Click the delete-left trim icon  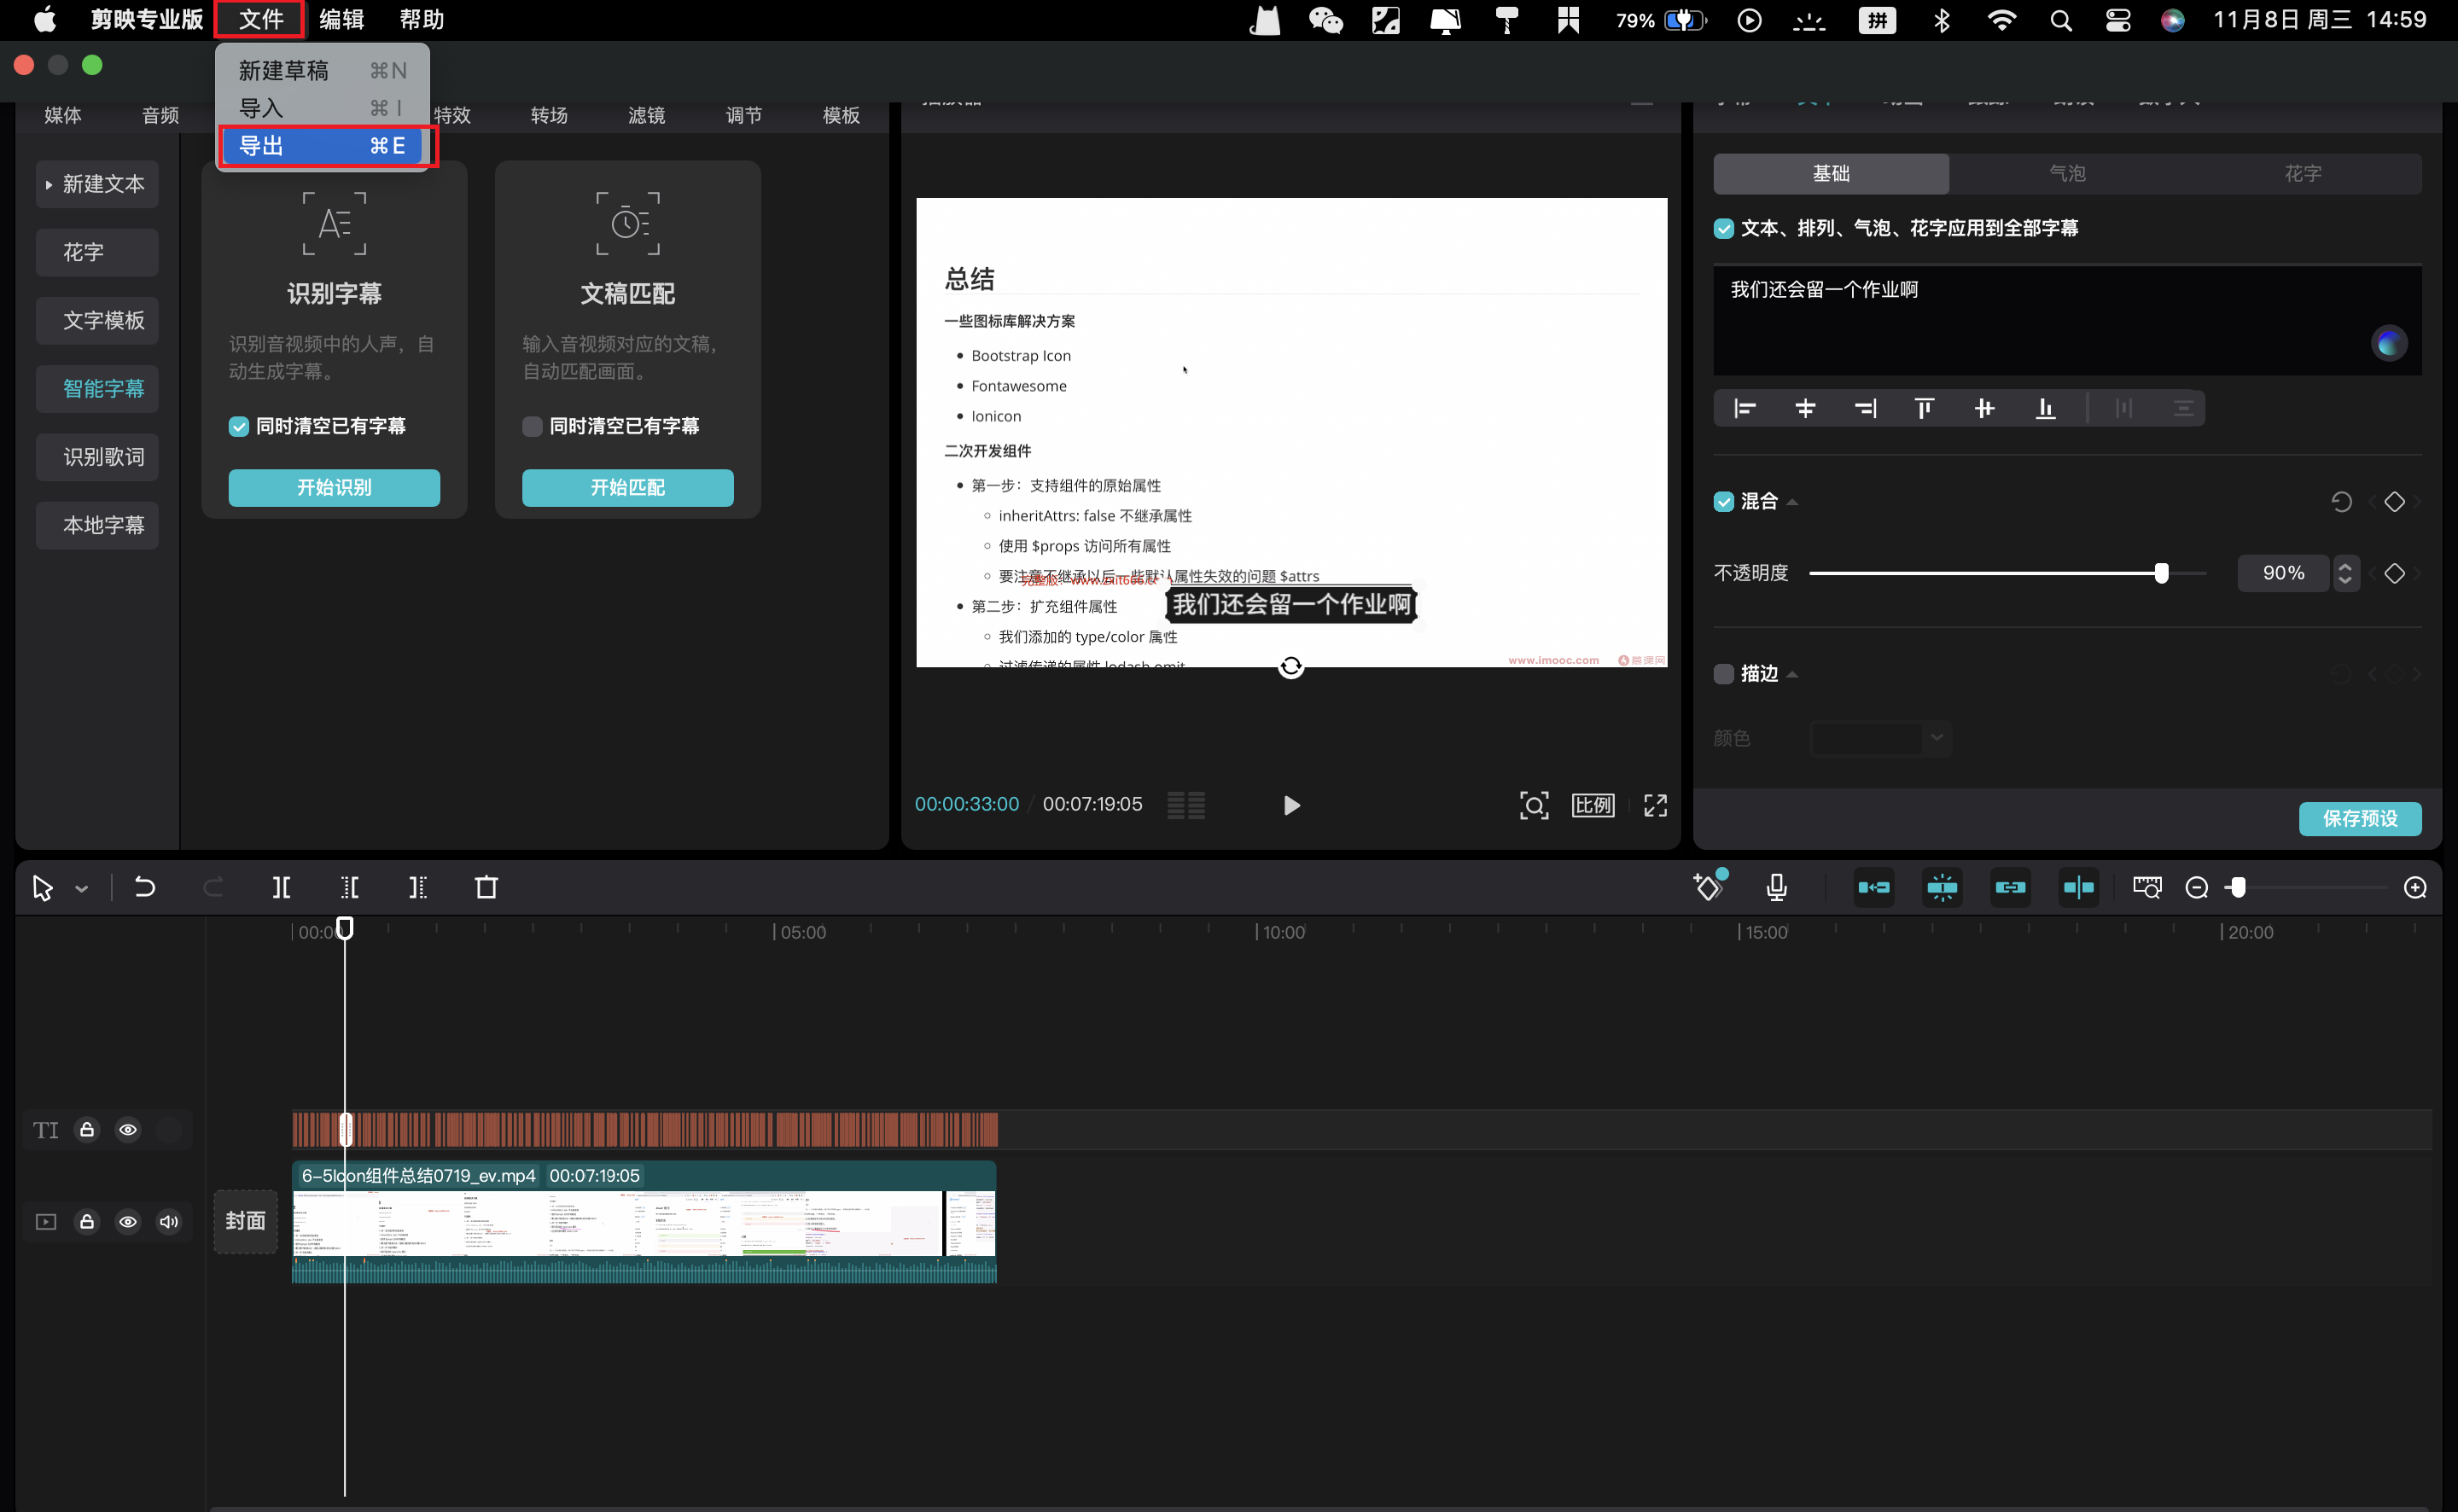click(350, 887)
